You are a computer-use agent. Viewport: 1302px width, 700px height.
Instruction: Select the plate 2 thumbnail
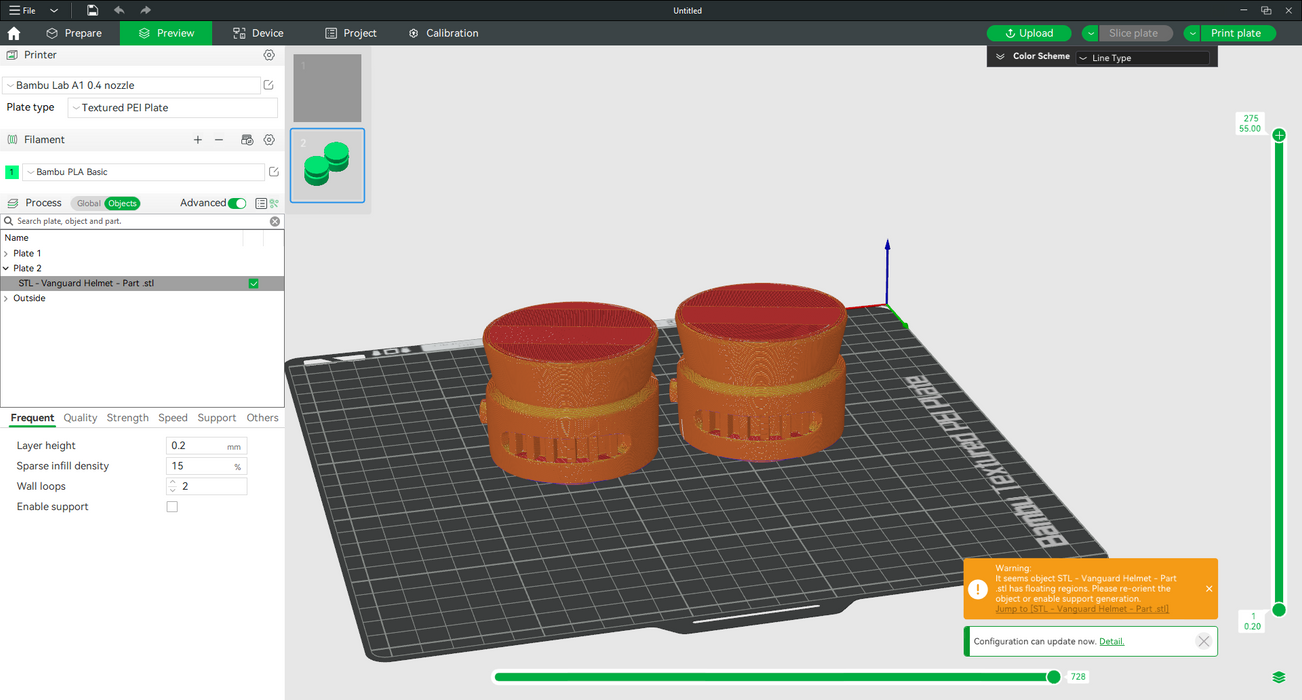327,165
